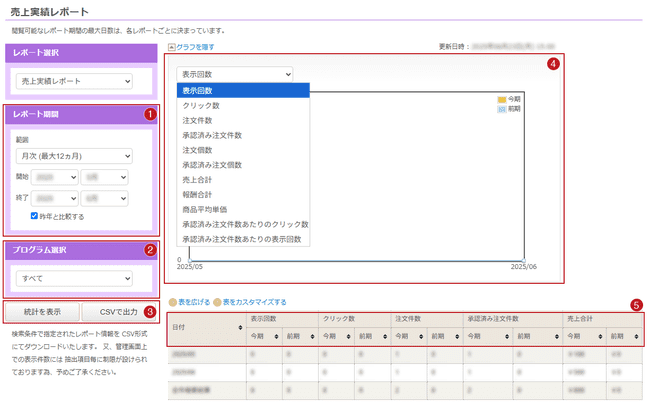Open the 月次 (最大12ヵ月) range dropdown
Viewport: 650px width, 407px height.
click(74, 156)
